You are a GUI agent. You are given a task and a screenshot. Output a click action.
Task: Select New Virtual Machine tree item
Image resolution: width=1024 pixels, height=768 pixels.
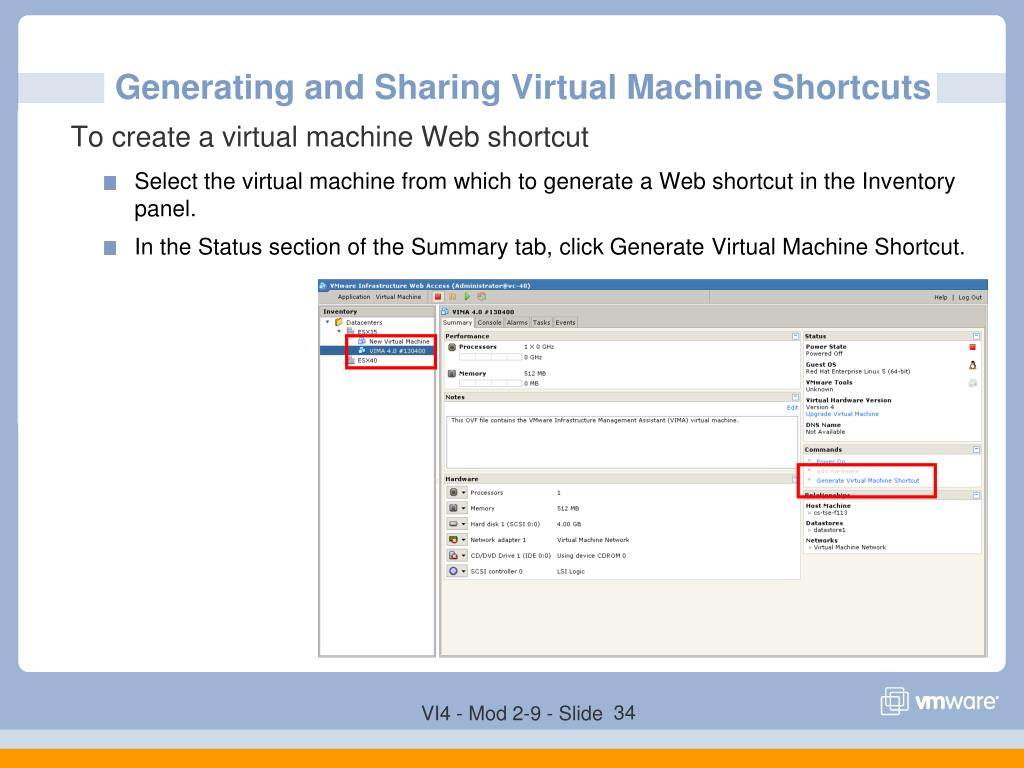click(399, 341)
